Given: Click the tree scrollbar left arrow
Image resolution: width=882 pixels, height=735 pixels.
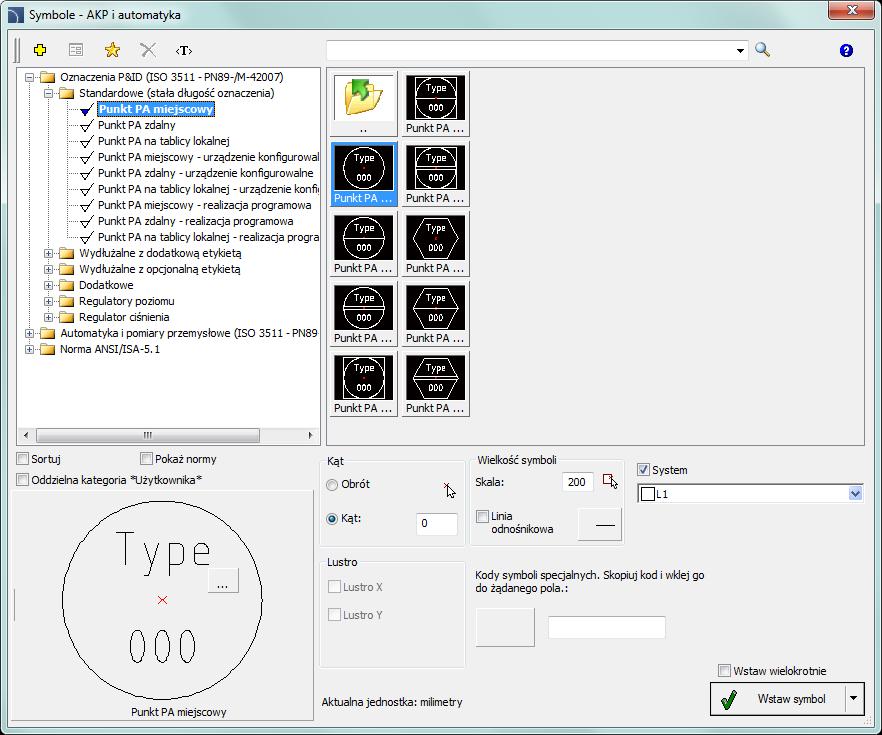Looking at the screenshot, I should pos(25,435).
